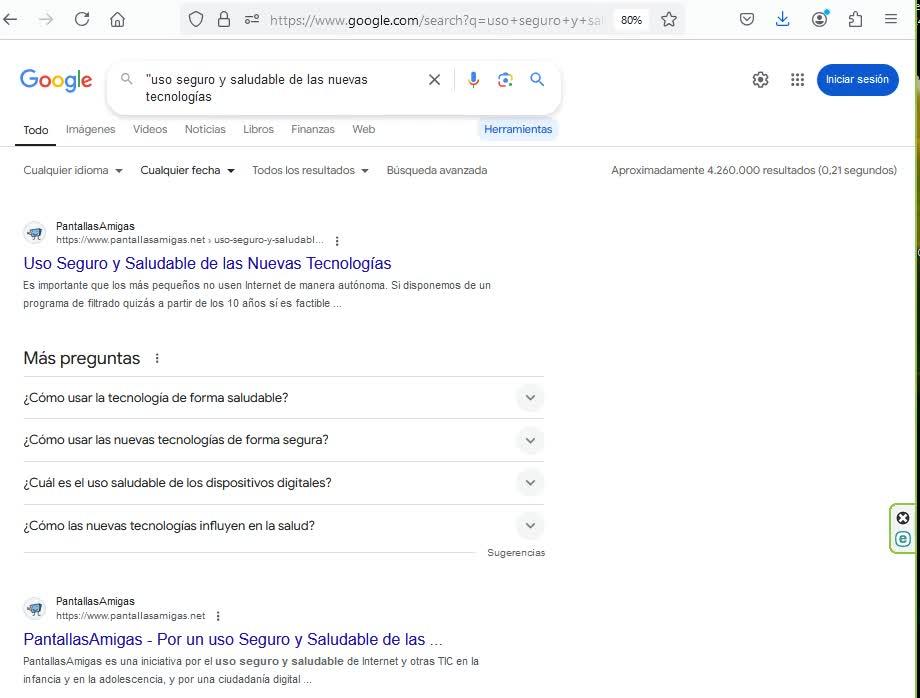Switch to the Noticias tab

pos(205,129)
